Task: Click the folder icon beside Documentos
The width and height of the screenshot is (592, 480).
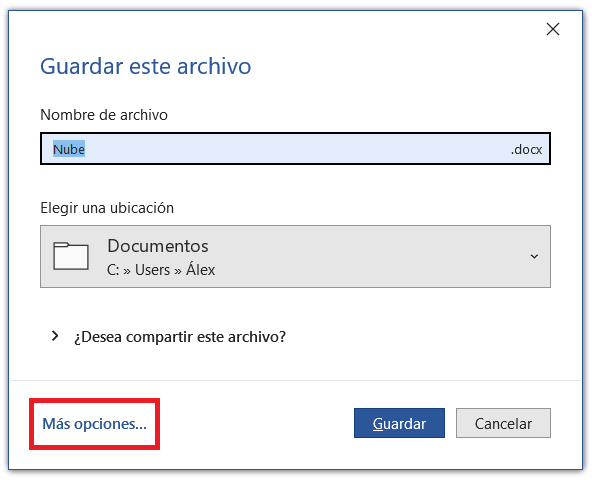Action: (71, 256)
